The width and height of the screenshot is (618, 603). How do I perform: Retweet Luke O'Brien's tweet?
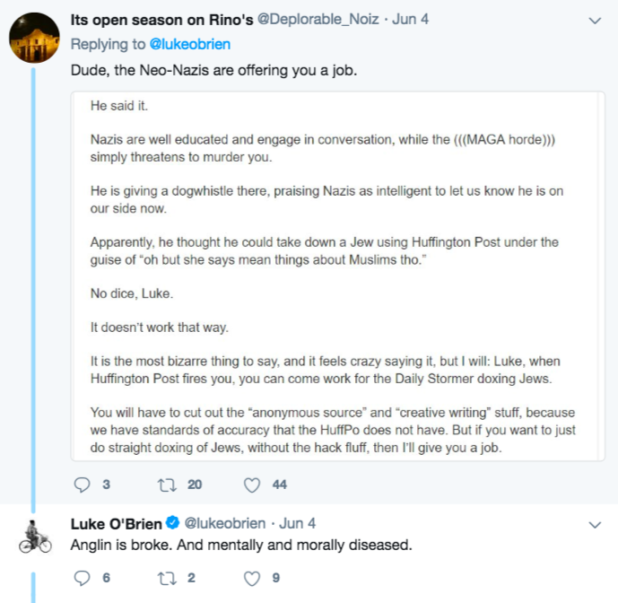tap(167, 578)
